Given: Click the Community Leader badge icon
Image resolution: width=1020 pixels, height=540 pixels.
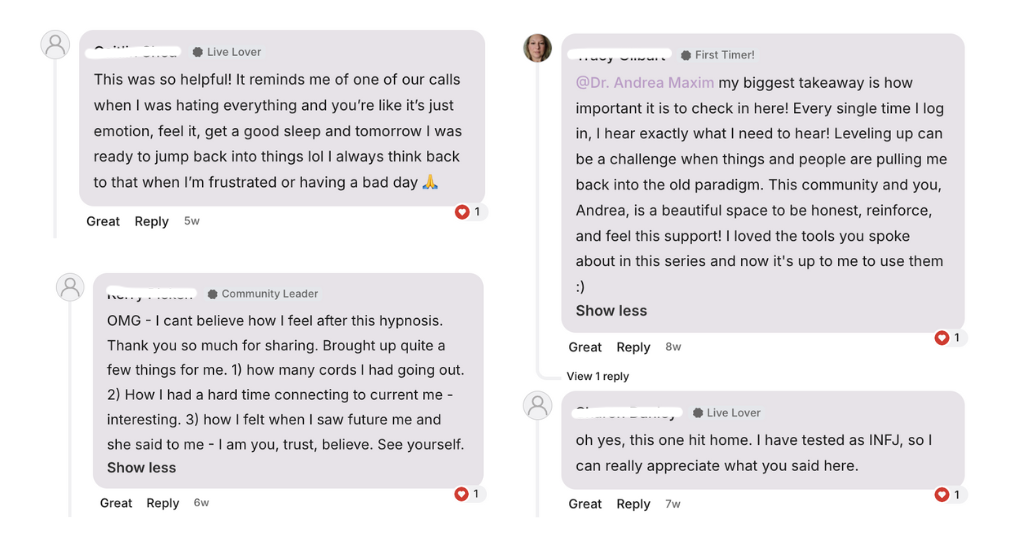Looking at the screenshot, I should point(212,294).
